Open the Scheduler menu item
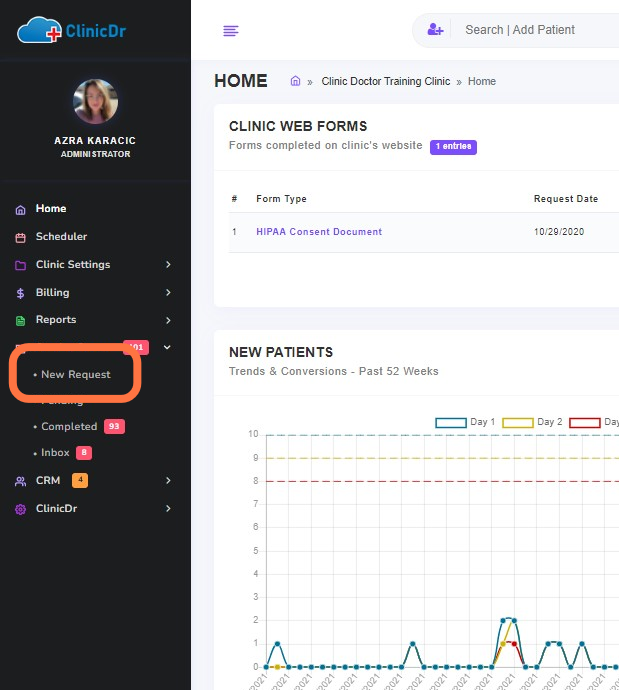Screen dimensions: 619x690 pos(62,236)
